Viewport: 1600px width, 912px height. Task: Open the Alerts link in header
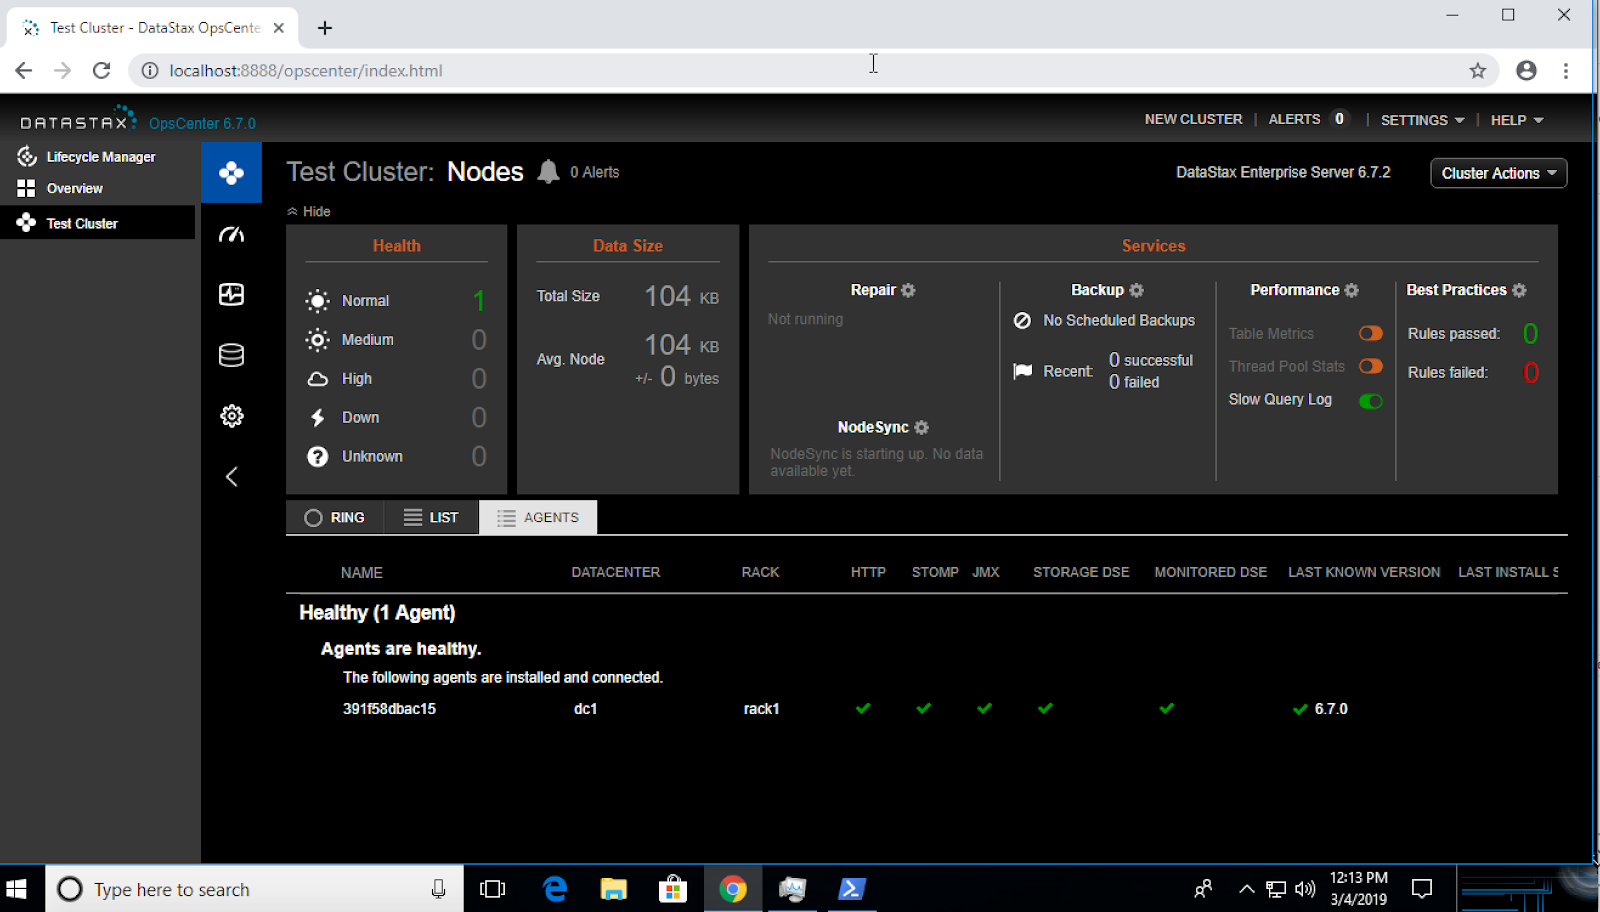(x=1294, y=119)
